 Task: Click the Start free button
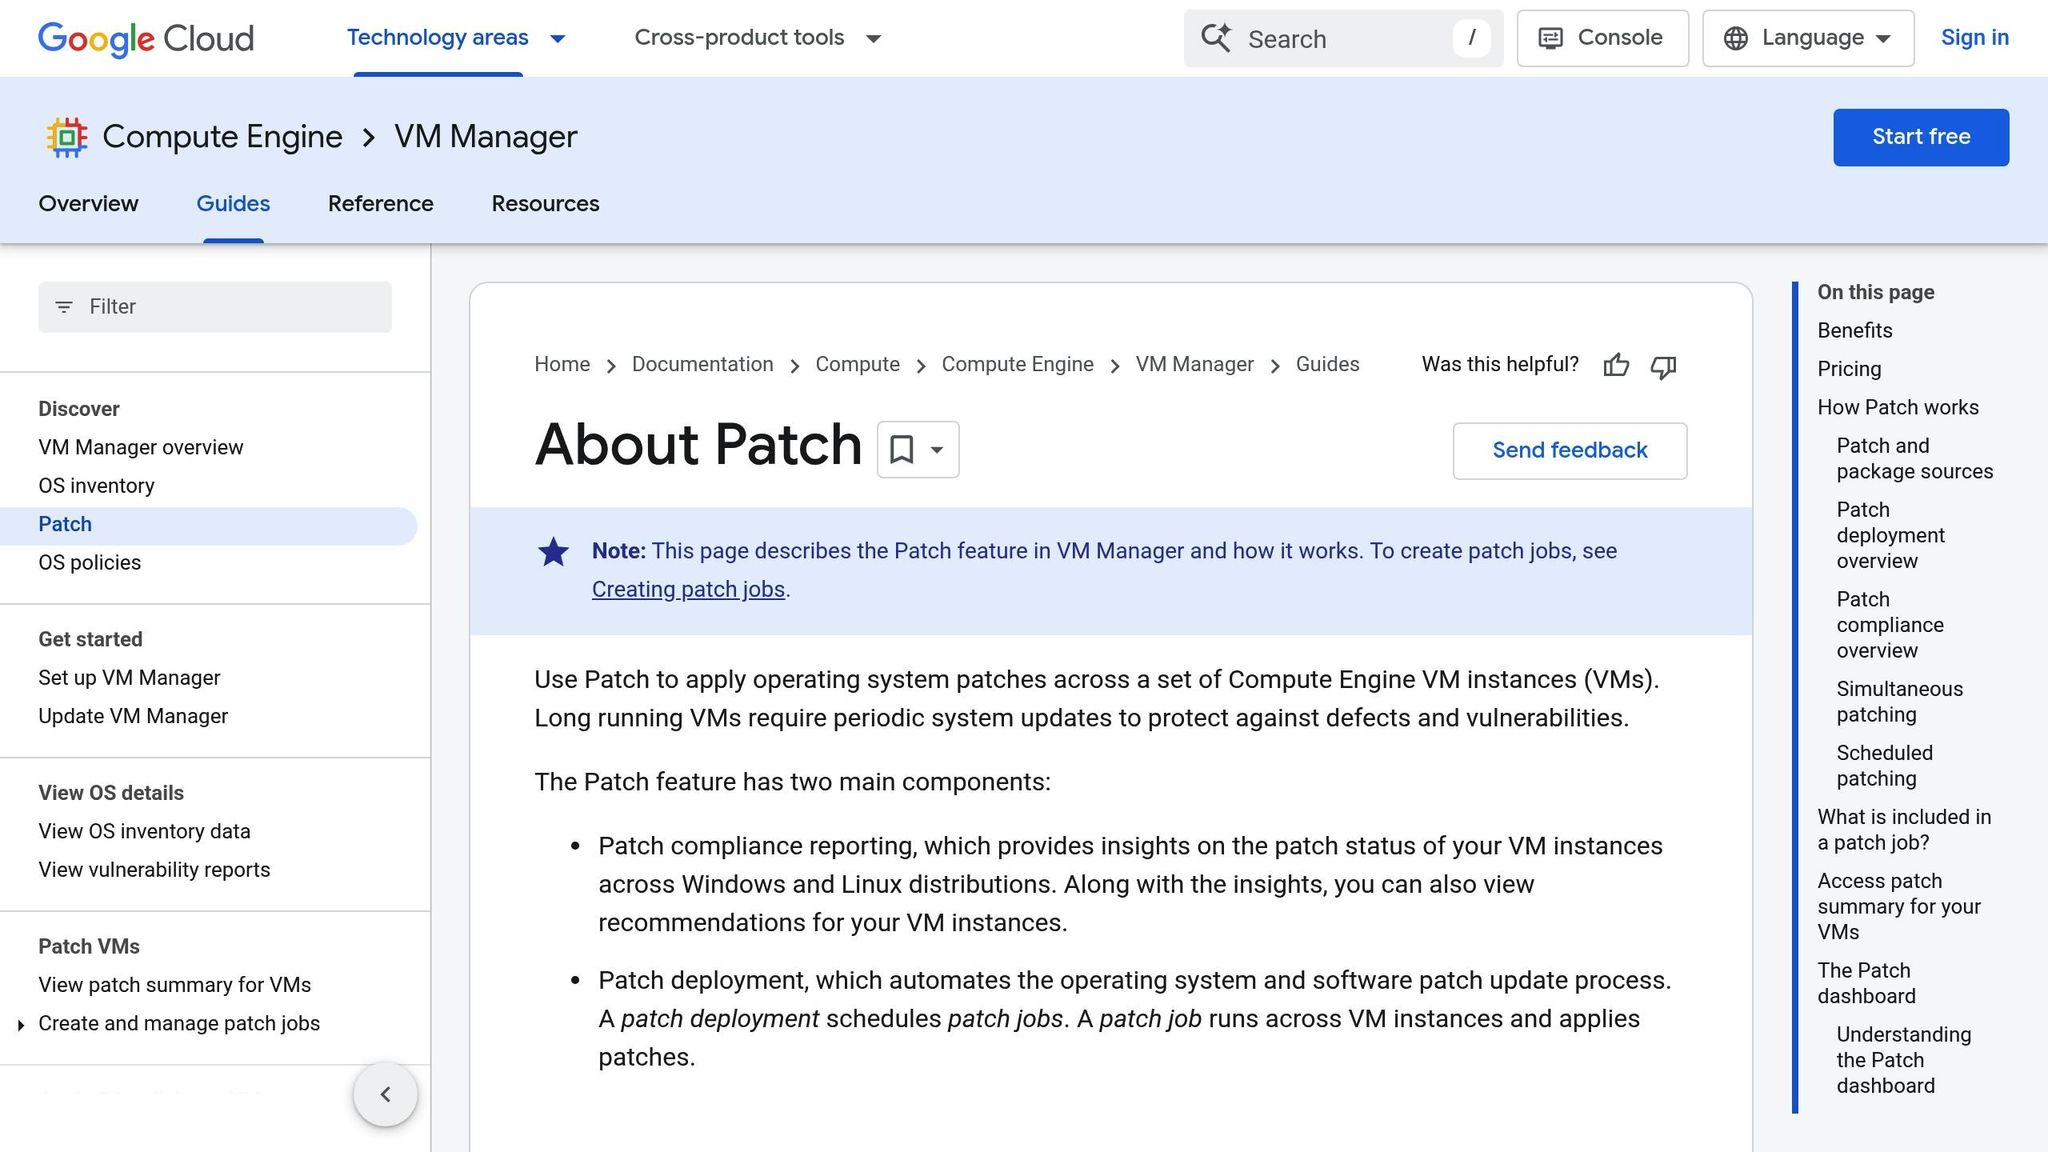(x=1920, y=136)
